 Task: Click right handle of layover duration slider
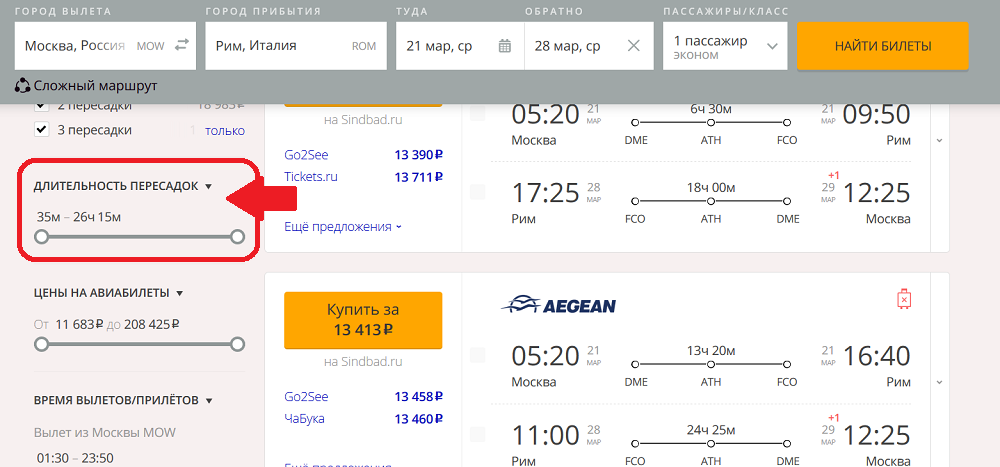[237, 237]
